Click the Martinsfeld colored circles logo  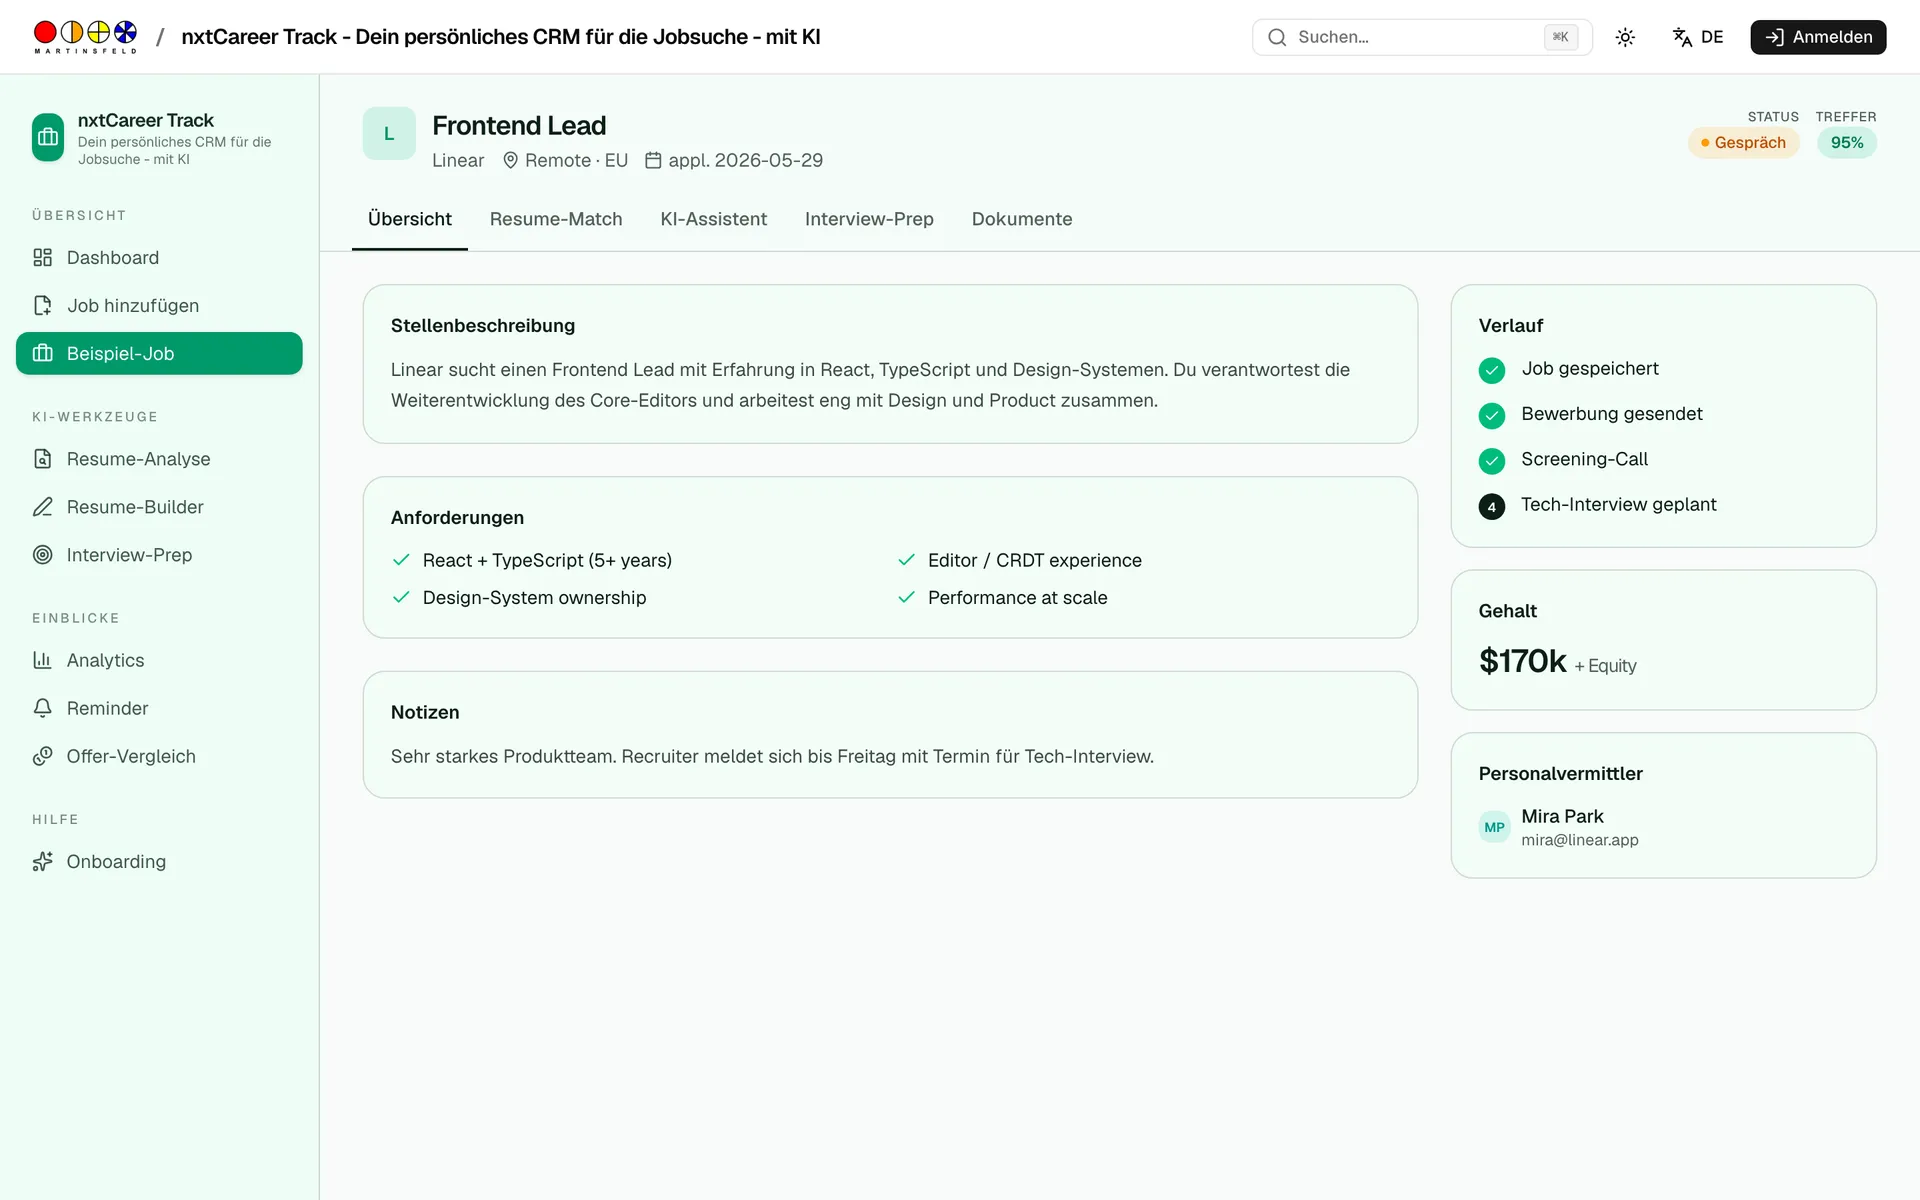(x=85, y=36)
